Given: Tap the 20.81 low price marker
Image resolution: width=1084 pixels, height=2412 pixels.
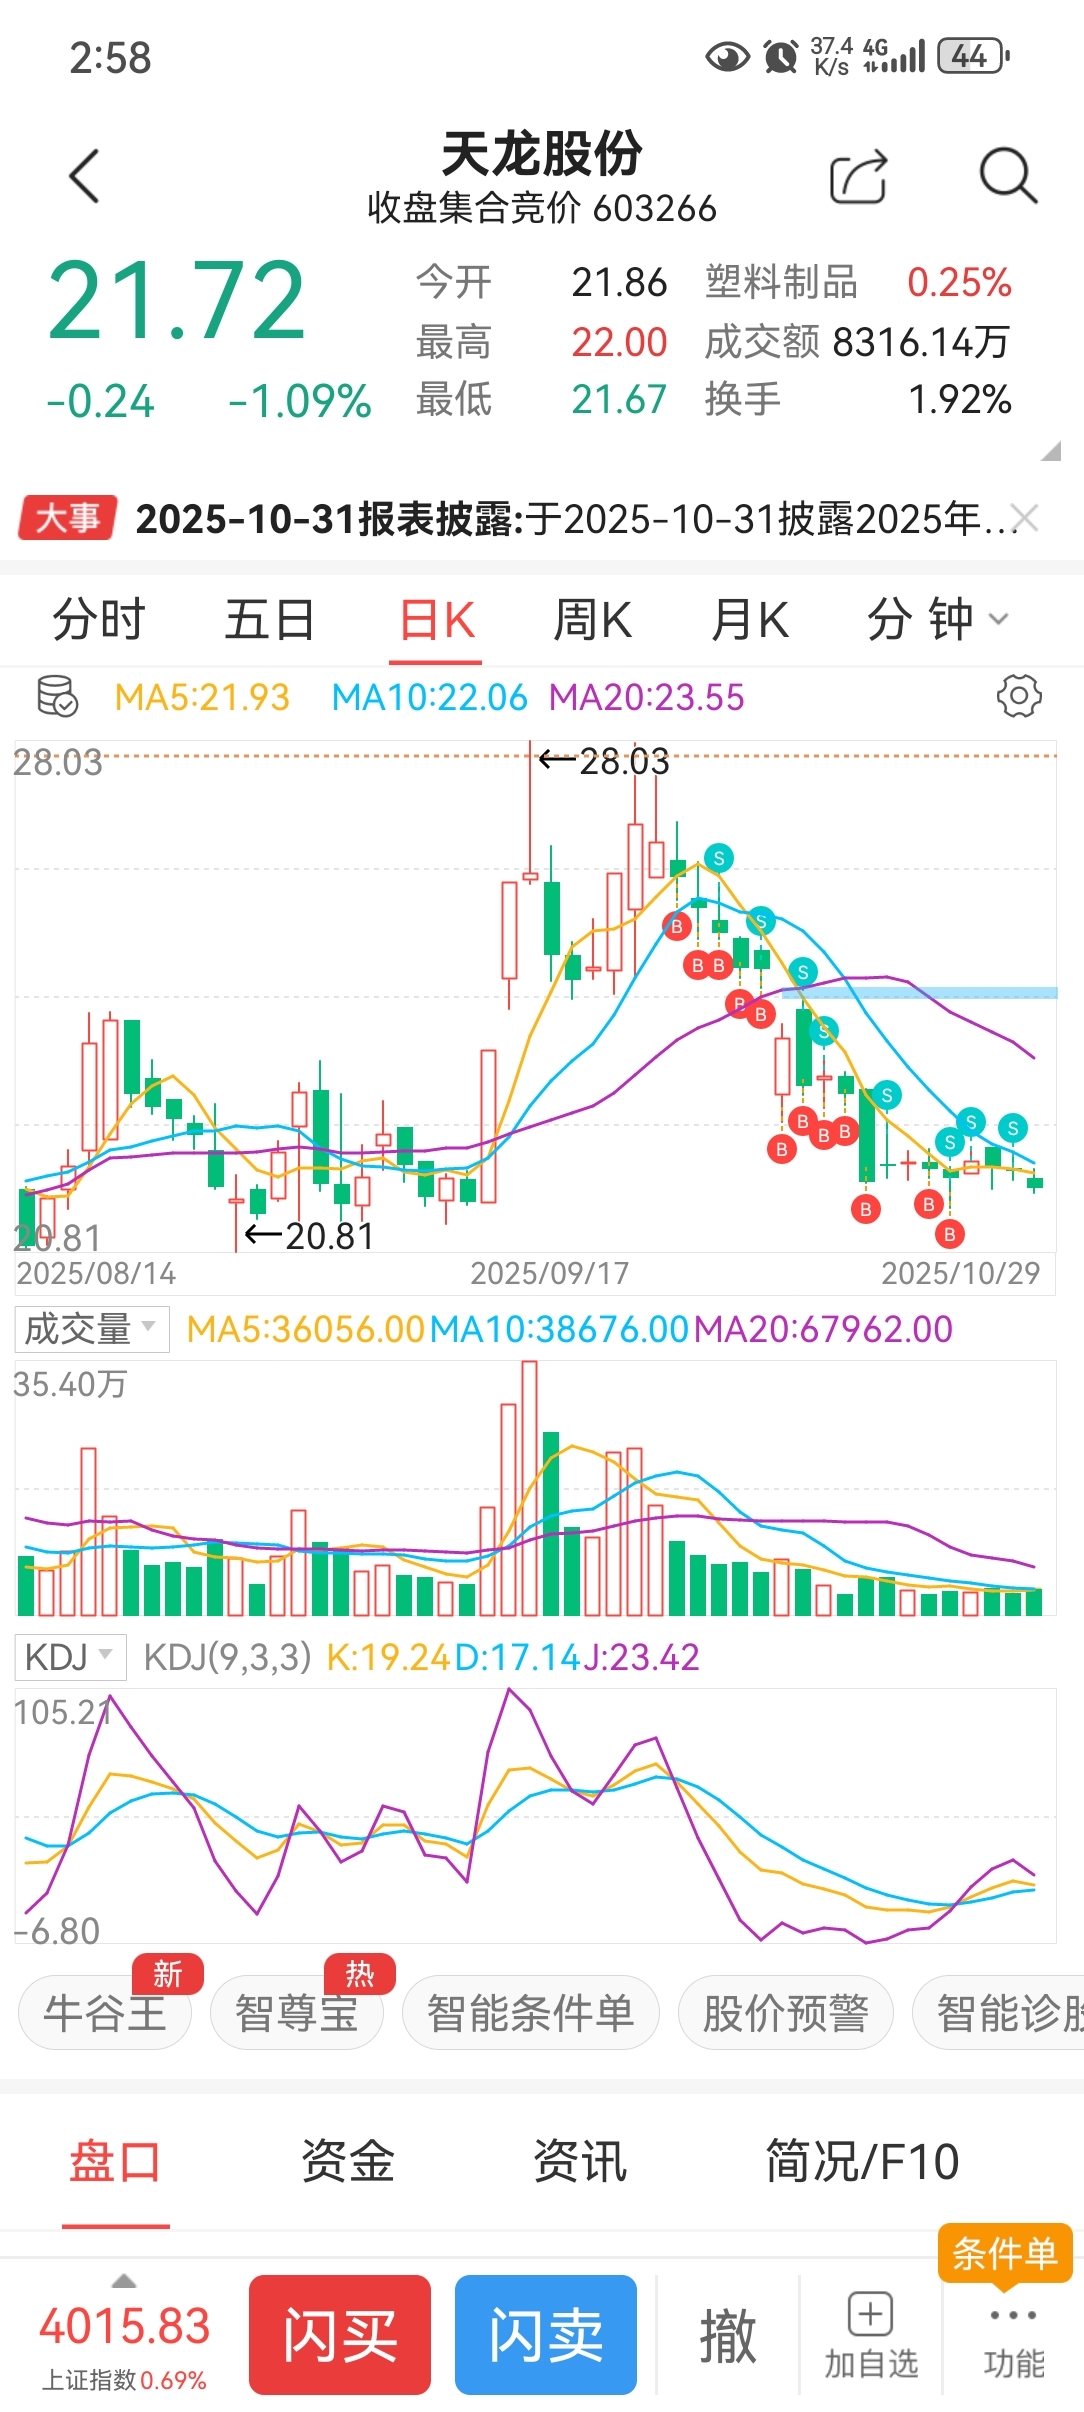Looking at the screenshot, I should point(309,1236).
